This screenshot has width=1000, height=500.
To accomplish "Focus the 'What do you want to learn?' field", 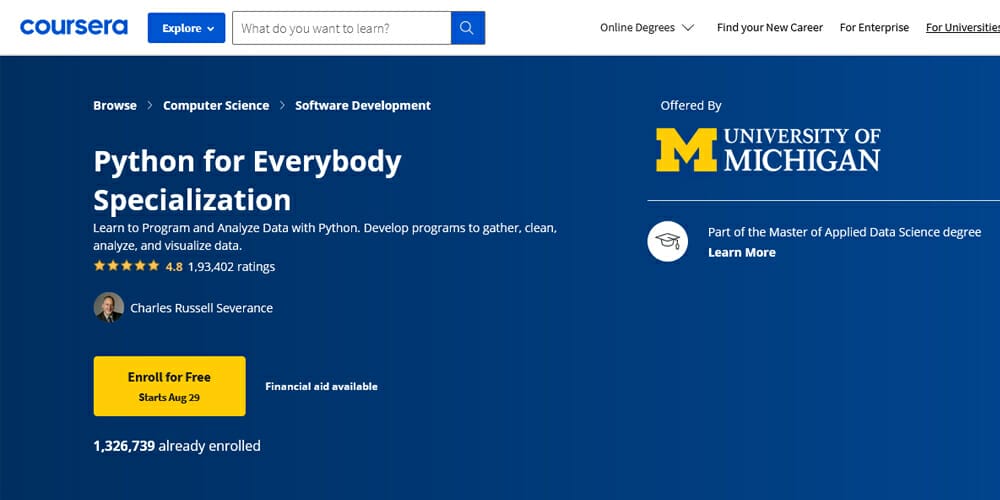I will [x=342, y=28].
